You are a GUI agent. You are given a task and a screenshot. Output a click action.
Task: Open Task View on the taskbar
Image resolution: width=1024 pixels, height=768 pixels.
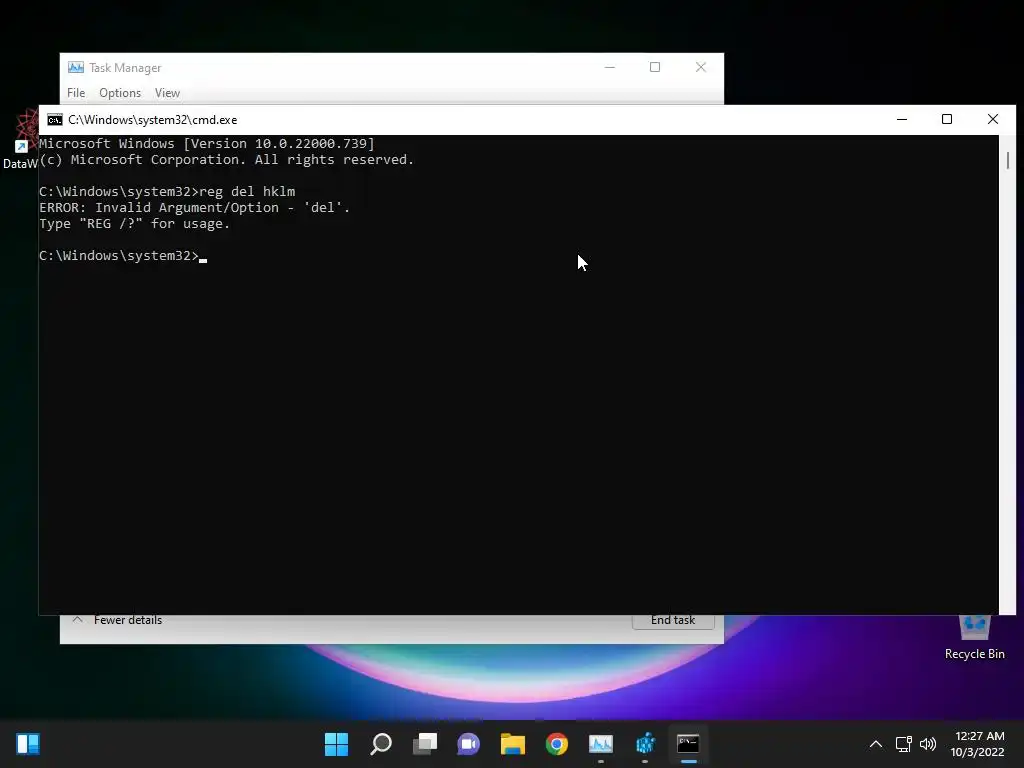[424, 744]
